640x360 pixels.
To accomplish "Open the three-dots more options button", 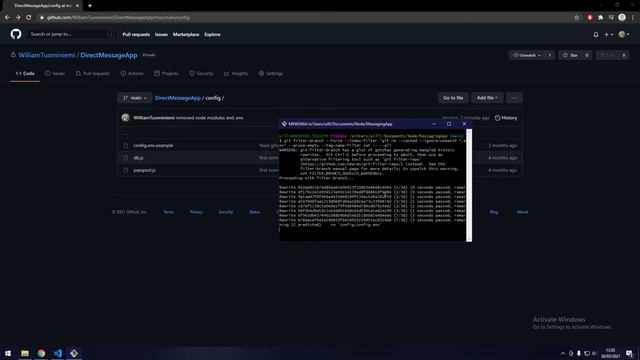I will click(514, 98).
